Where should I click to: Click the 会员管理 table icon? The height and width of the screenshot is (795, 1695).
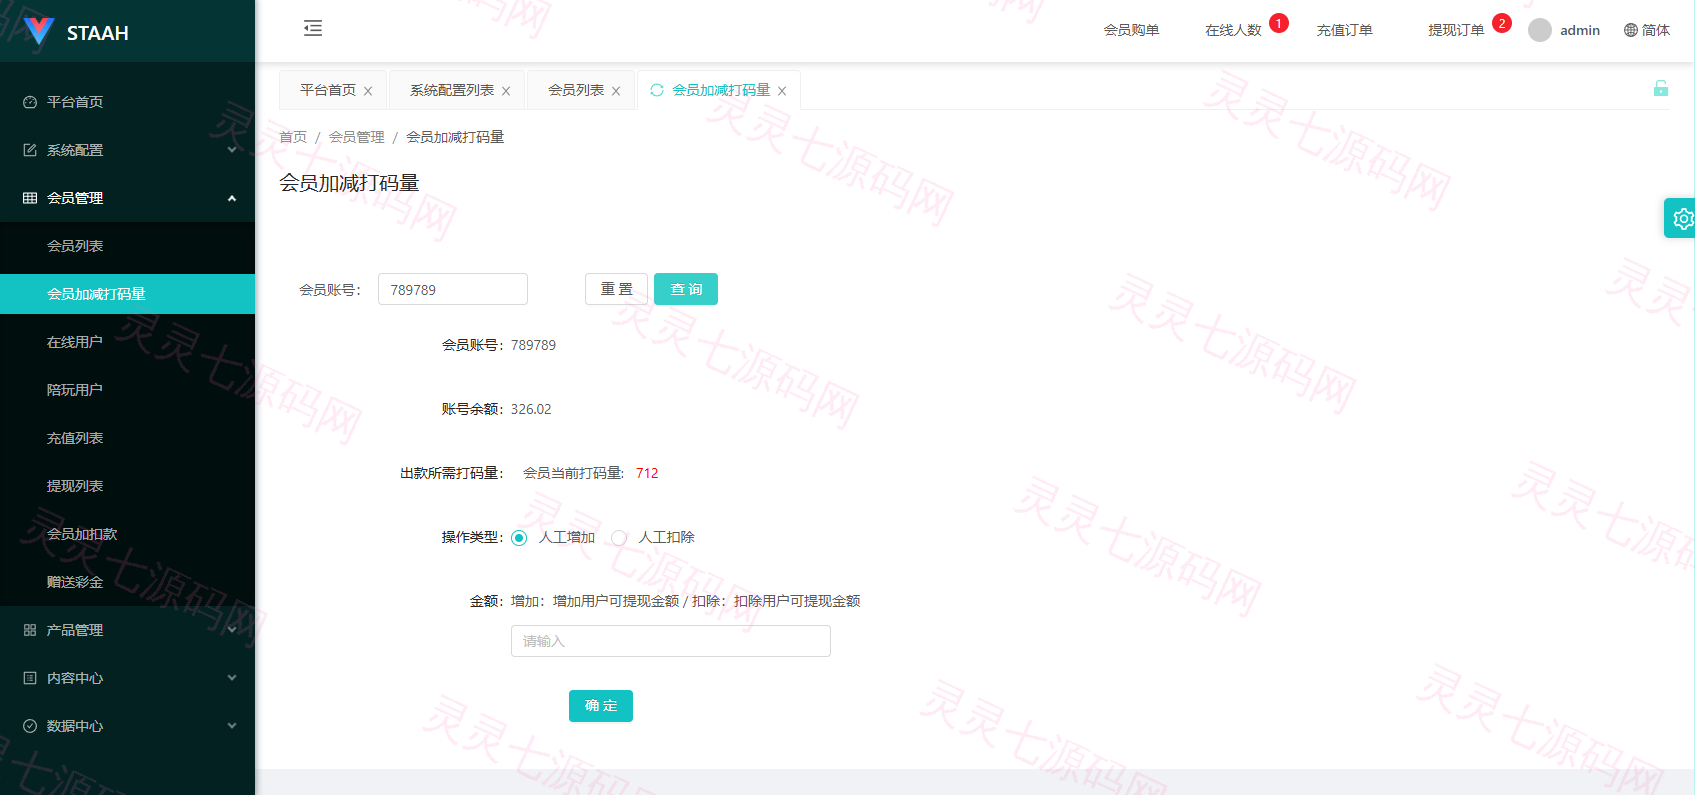click(30, 198)
